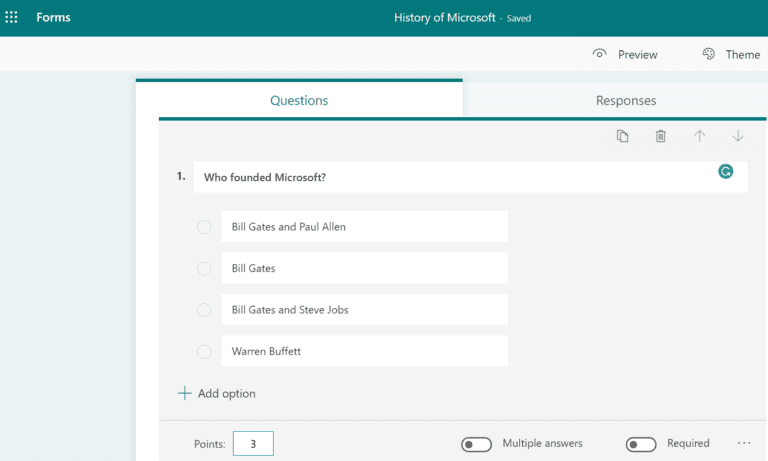Mark Warren Buffett radio option
Screen dimensions: 768x461
(x=204, y=351)
